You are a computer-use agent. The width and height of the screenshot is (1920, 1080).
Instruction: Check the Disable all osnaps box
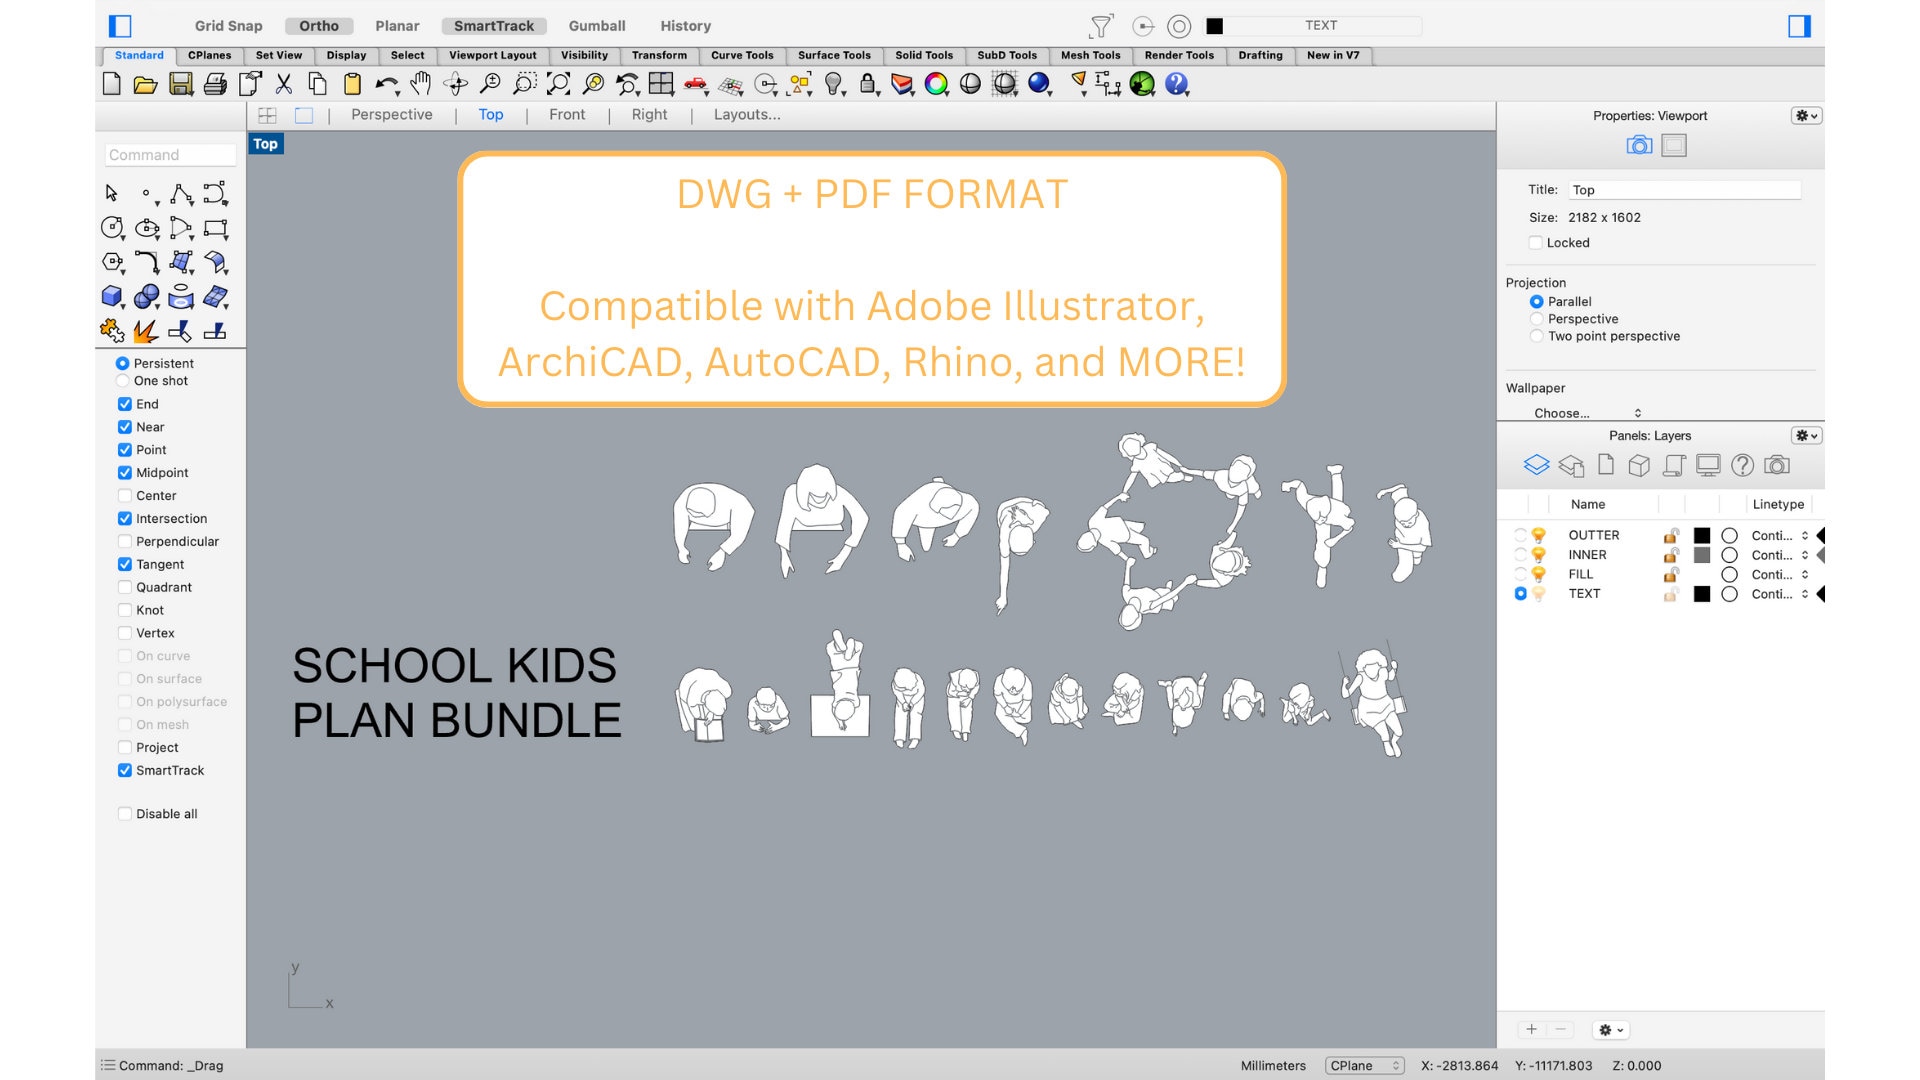125,813
